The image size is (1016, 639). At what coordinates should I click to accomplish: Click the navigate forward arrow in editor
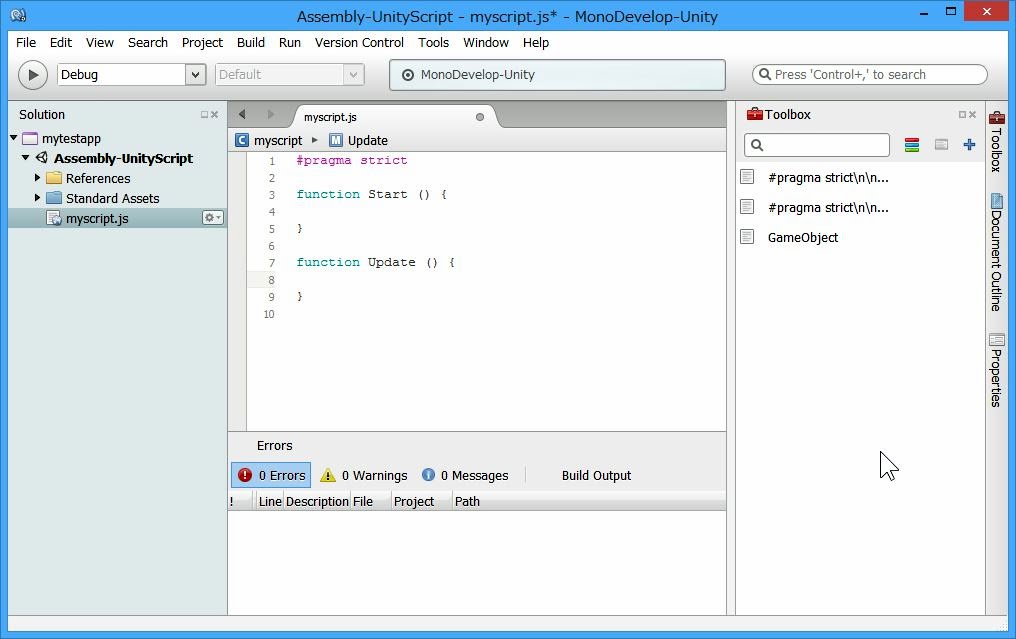coord(270,115)
